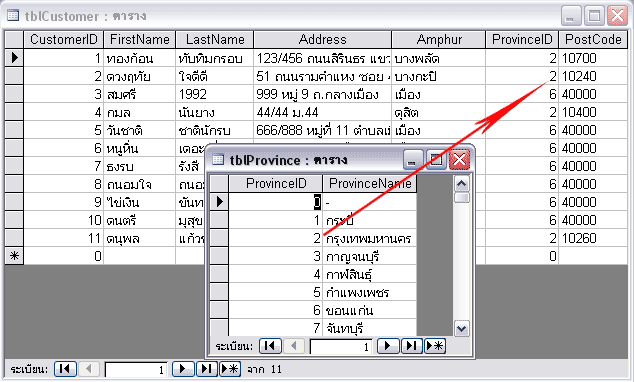Click PostCode cell '10400'
Viewport: 634px width, 382px height.
point(593,112)
